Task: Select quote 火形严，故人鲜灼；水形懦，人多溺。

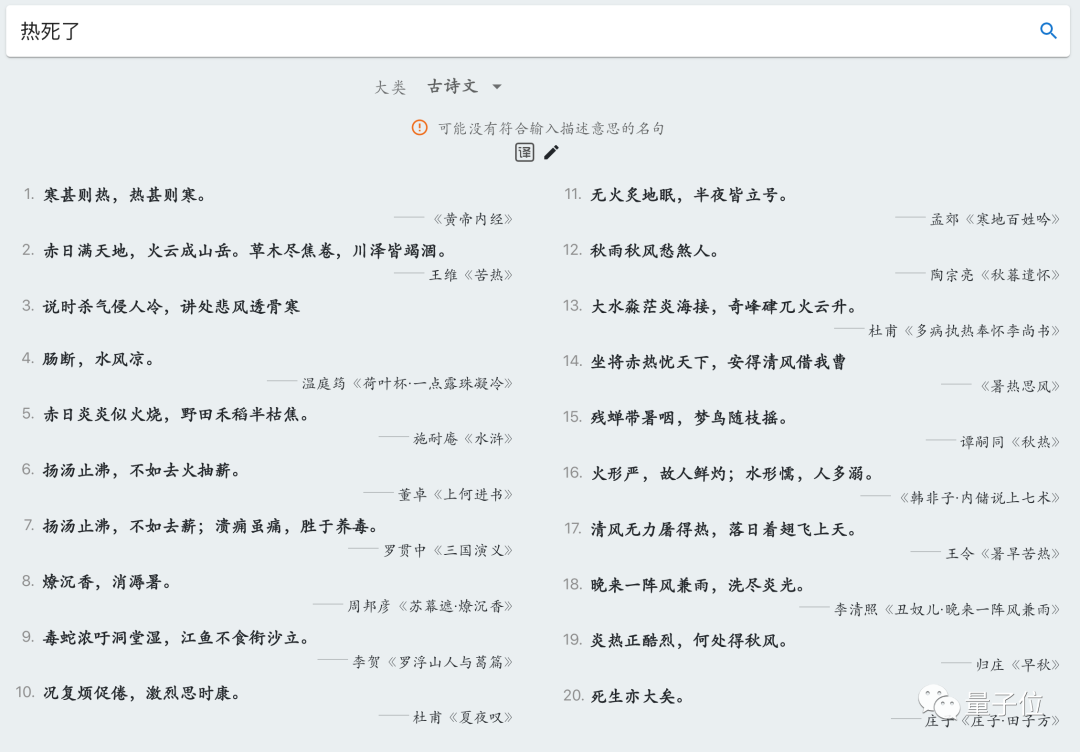Action: (733, 474)
